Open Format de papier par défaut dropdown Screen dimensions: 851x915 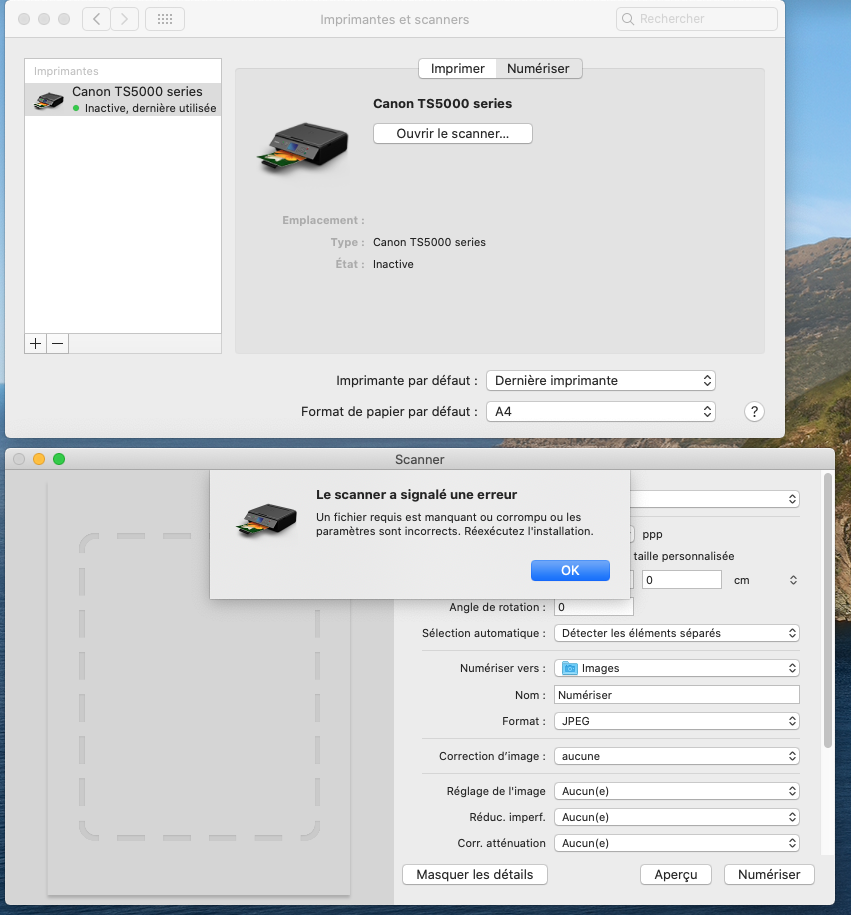click(601, 411)
